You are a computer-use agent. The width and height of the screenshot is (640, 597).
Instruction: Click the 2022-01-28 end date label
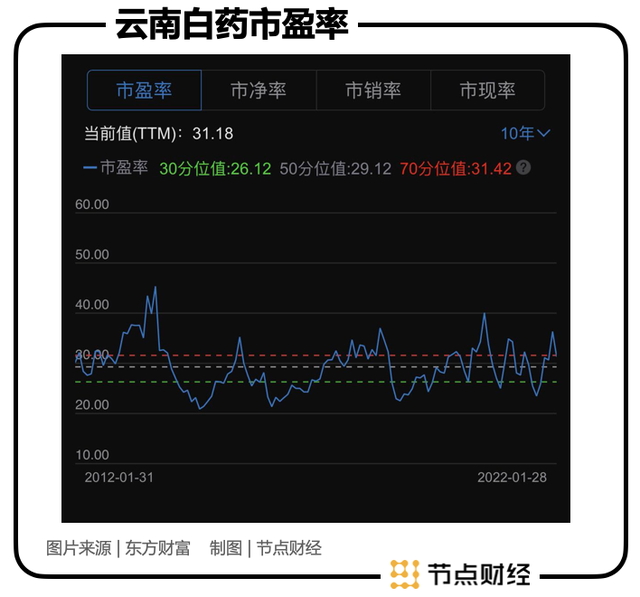click(512, 477)
